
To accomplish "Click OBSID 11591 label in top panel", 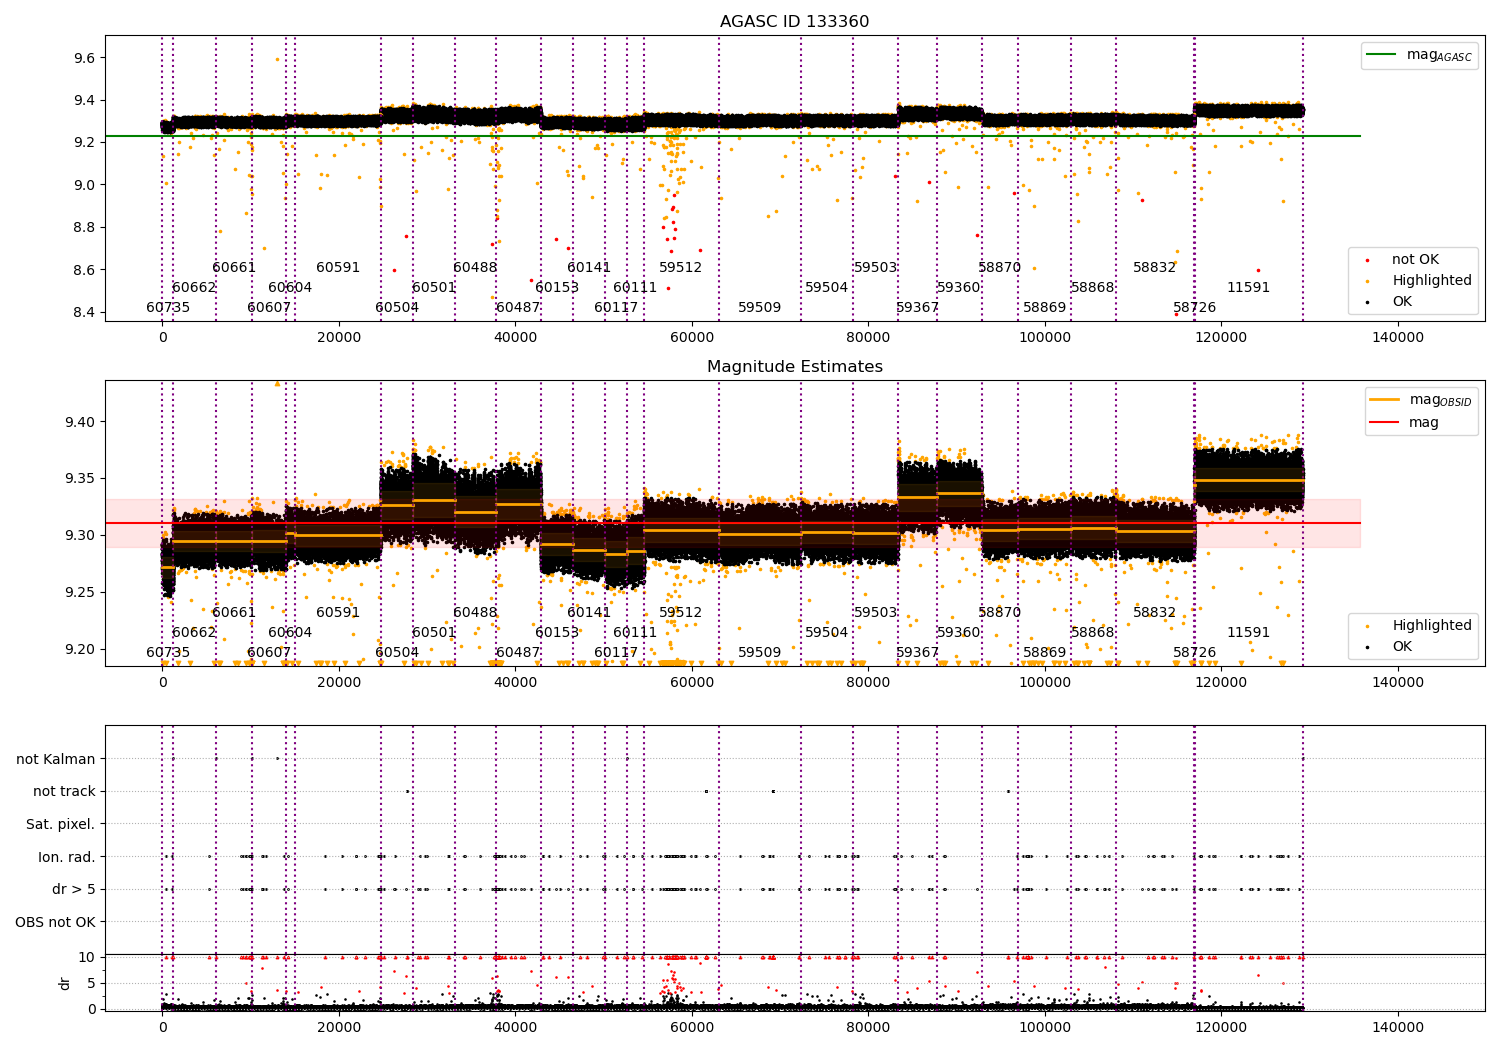I will point(1248,287).
